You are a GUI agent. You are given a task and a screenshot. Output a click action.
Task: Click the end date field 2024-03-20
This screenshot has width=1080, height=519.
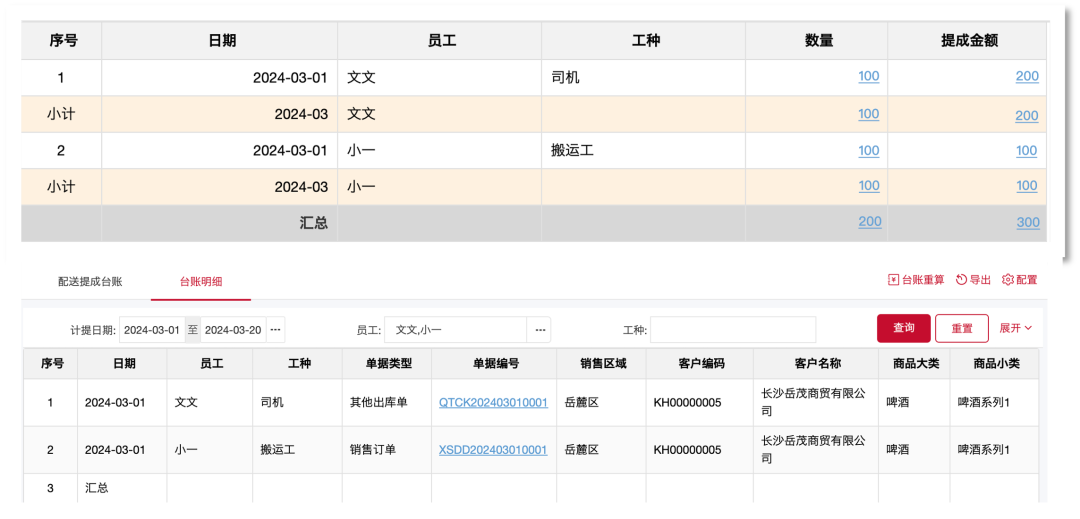coord(233,330)
